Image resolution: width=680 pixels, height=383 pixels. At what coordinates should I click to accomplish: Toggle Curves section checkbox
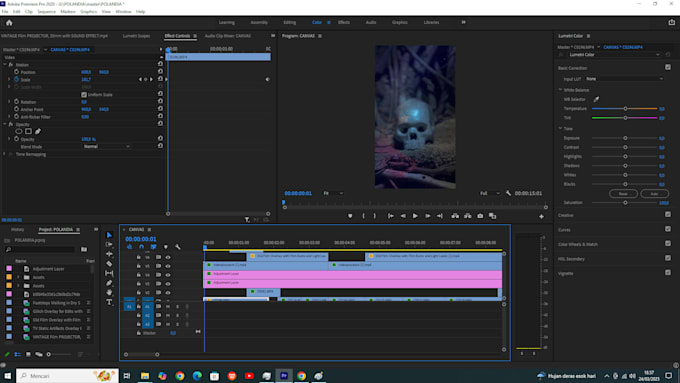(668, 229)
